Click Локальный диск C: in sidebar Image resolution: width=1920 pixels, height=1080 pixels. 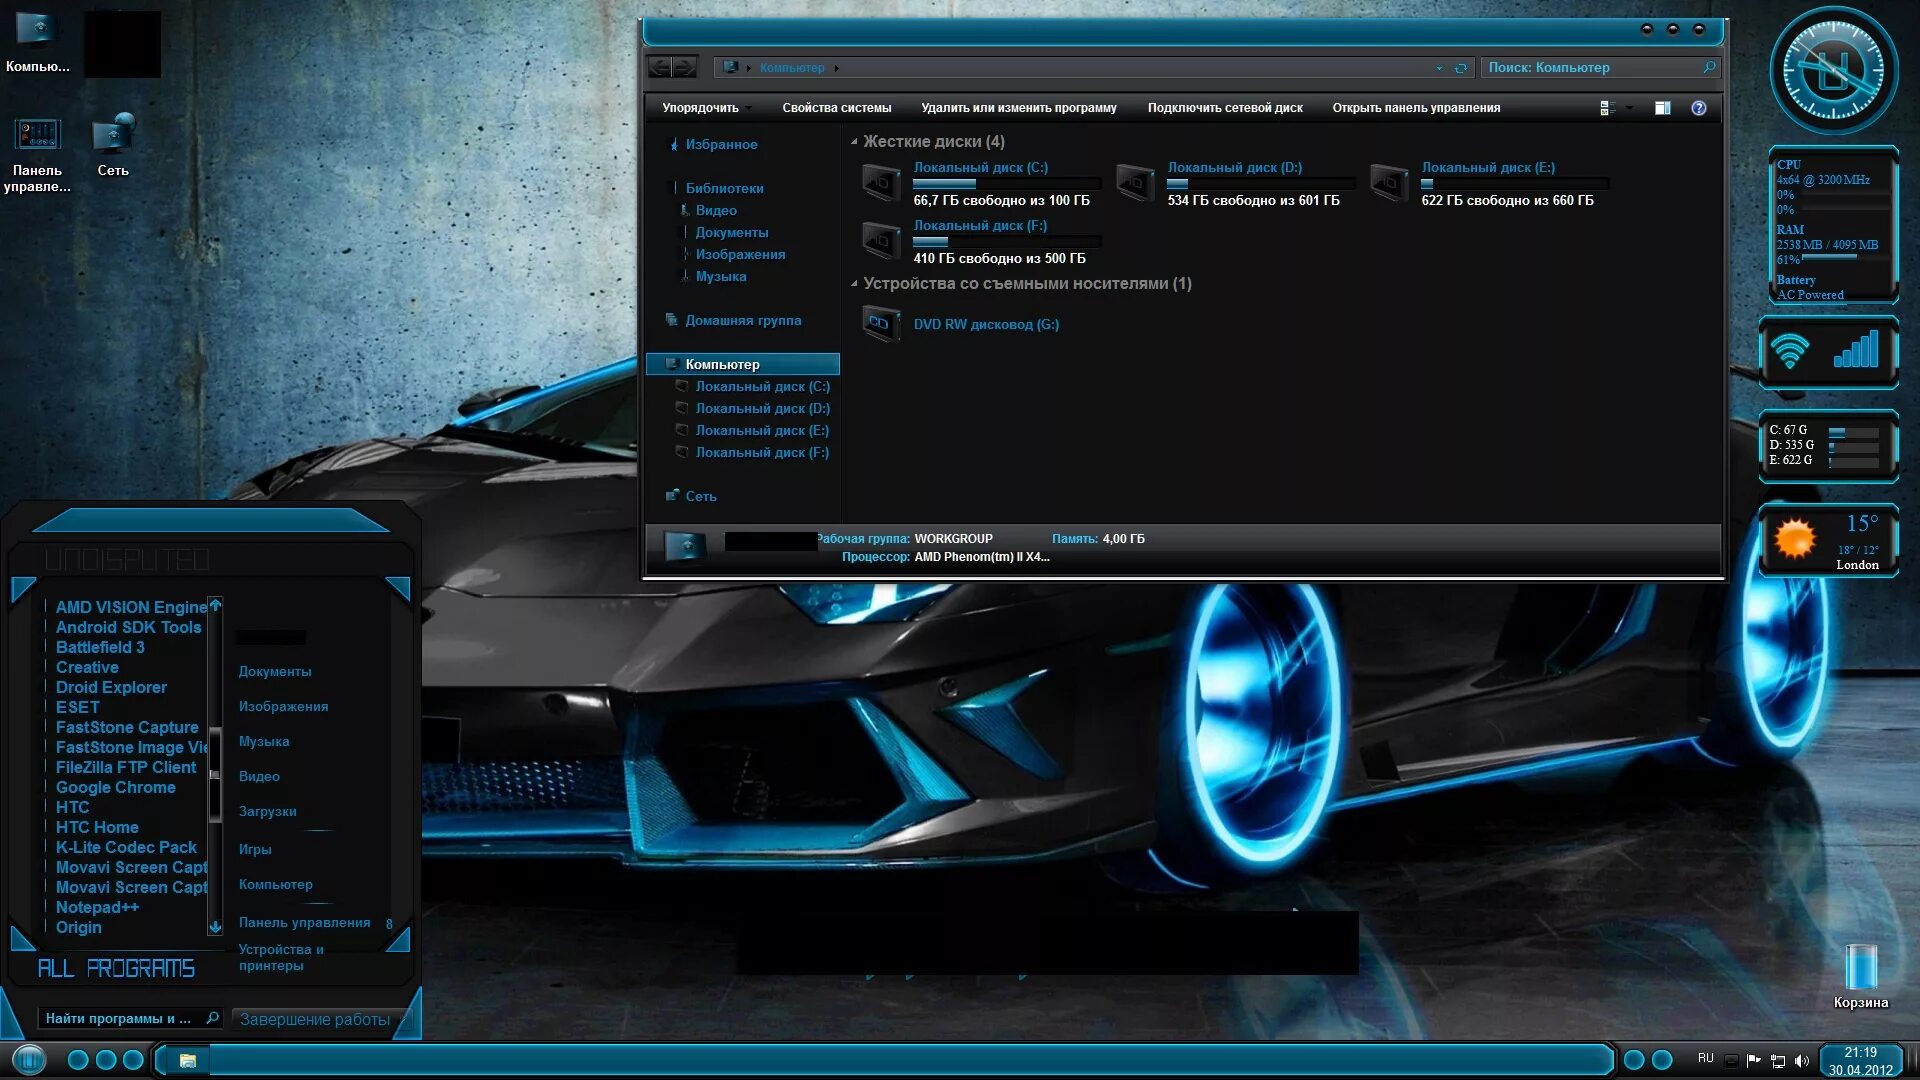click(762, 385)
